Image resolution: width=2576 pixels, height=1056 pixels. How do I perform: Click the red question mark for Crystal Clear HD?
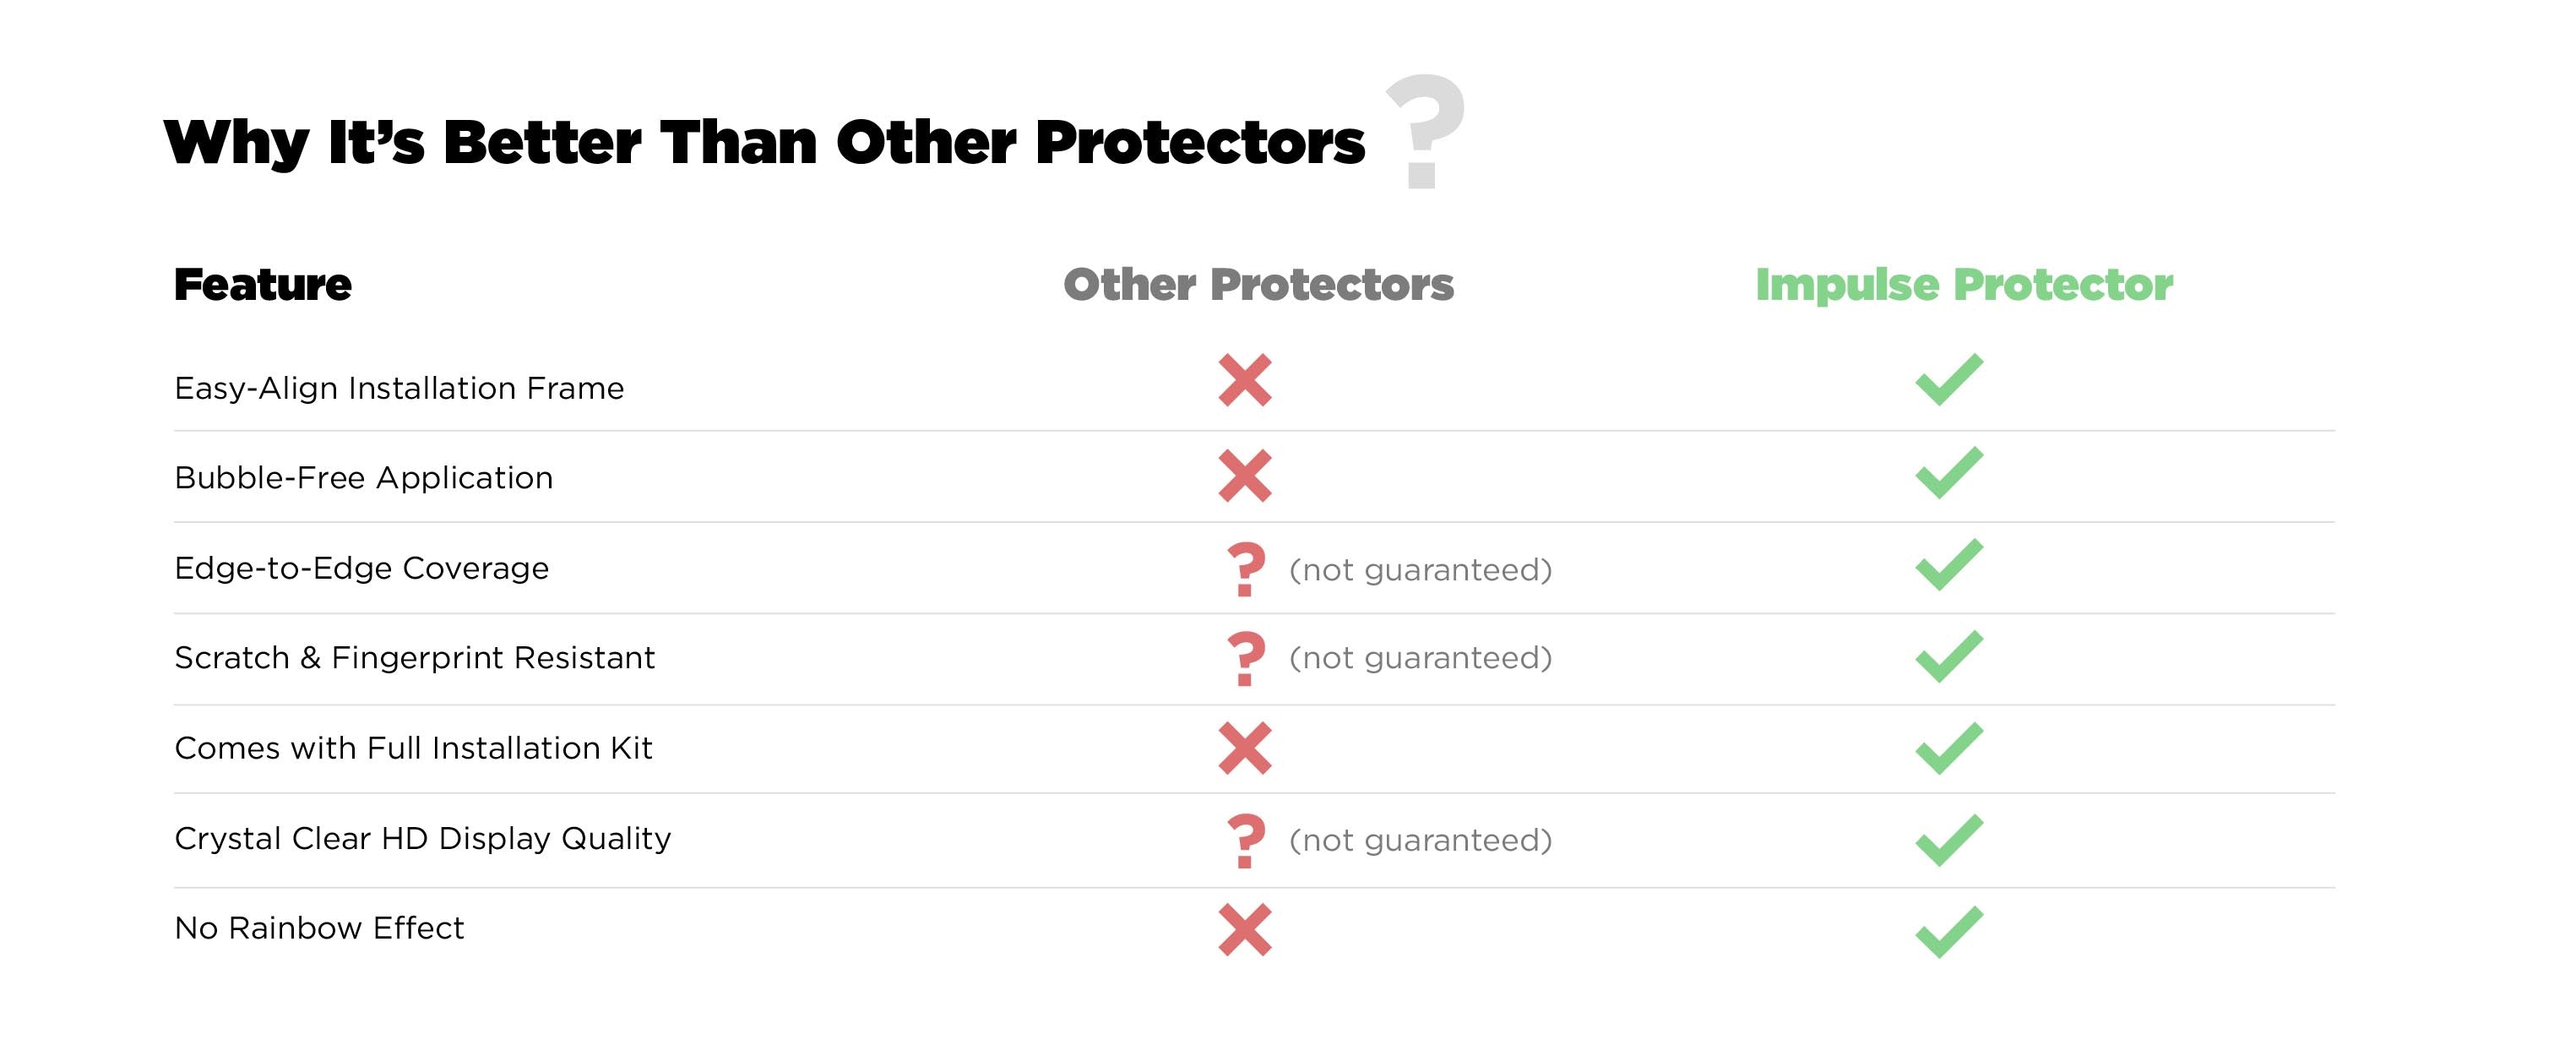[x=1246, y=841]
